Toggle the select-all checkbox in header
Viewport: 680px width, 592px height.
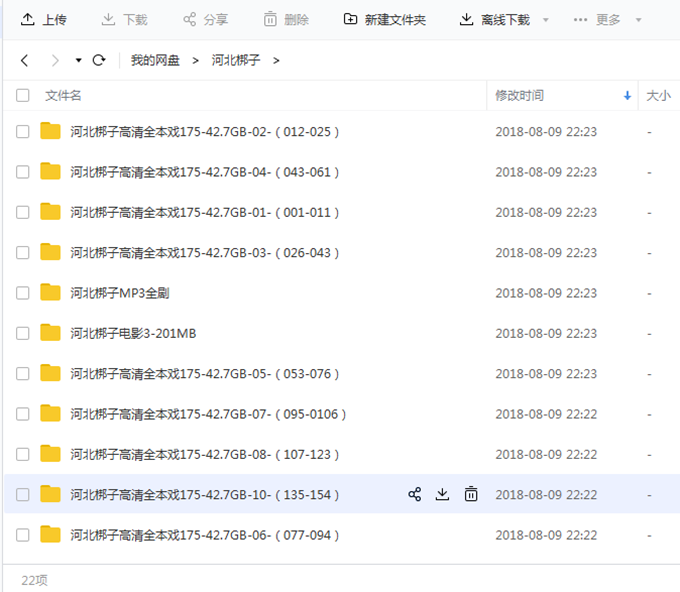23,95
